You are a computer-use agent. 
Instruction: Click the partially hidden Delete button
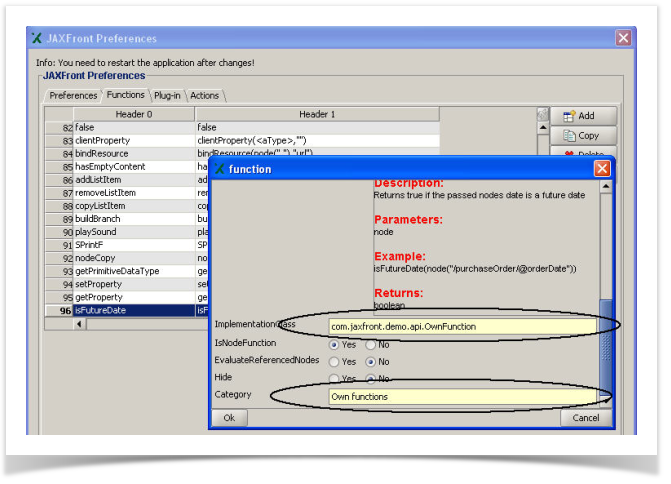click(582, 153)
